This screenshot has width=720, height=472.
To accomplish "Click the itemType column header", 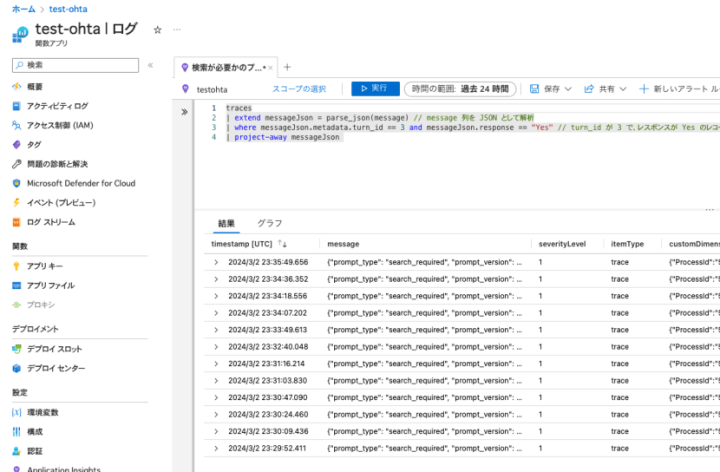I will (627, 244).
